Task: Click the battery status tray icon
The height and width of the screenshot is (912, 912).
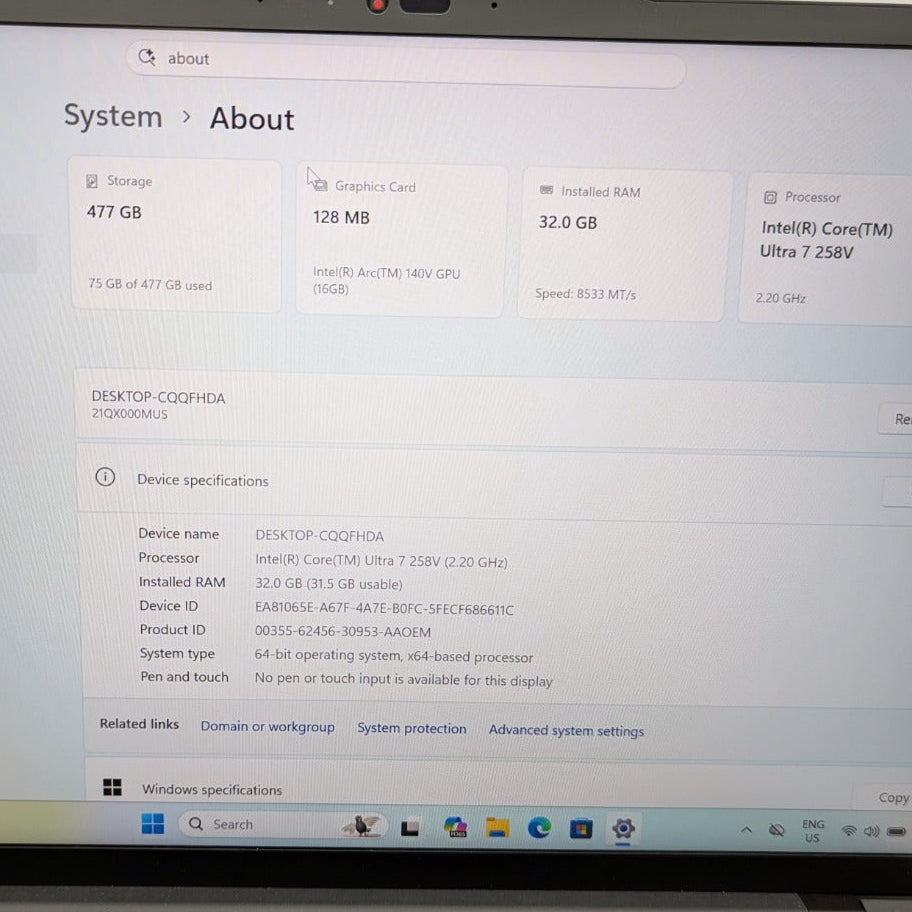Action: [896, 832]
